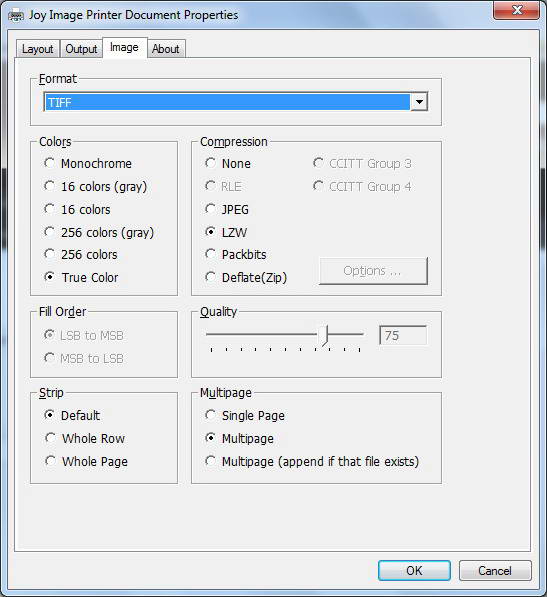Choose Single Page output

pos(245,415)
